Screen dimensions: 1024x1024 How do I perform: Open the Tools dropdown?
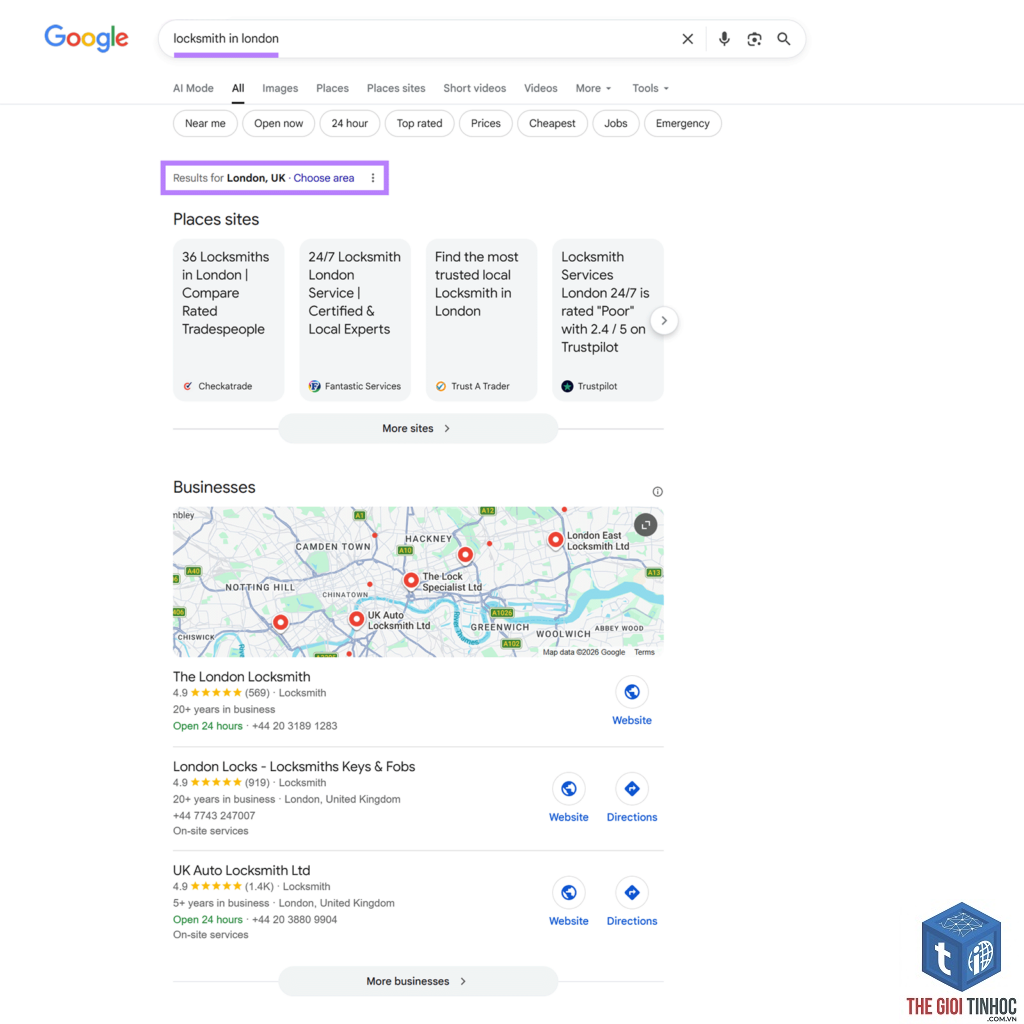point(650,88)
